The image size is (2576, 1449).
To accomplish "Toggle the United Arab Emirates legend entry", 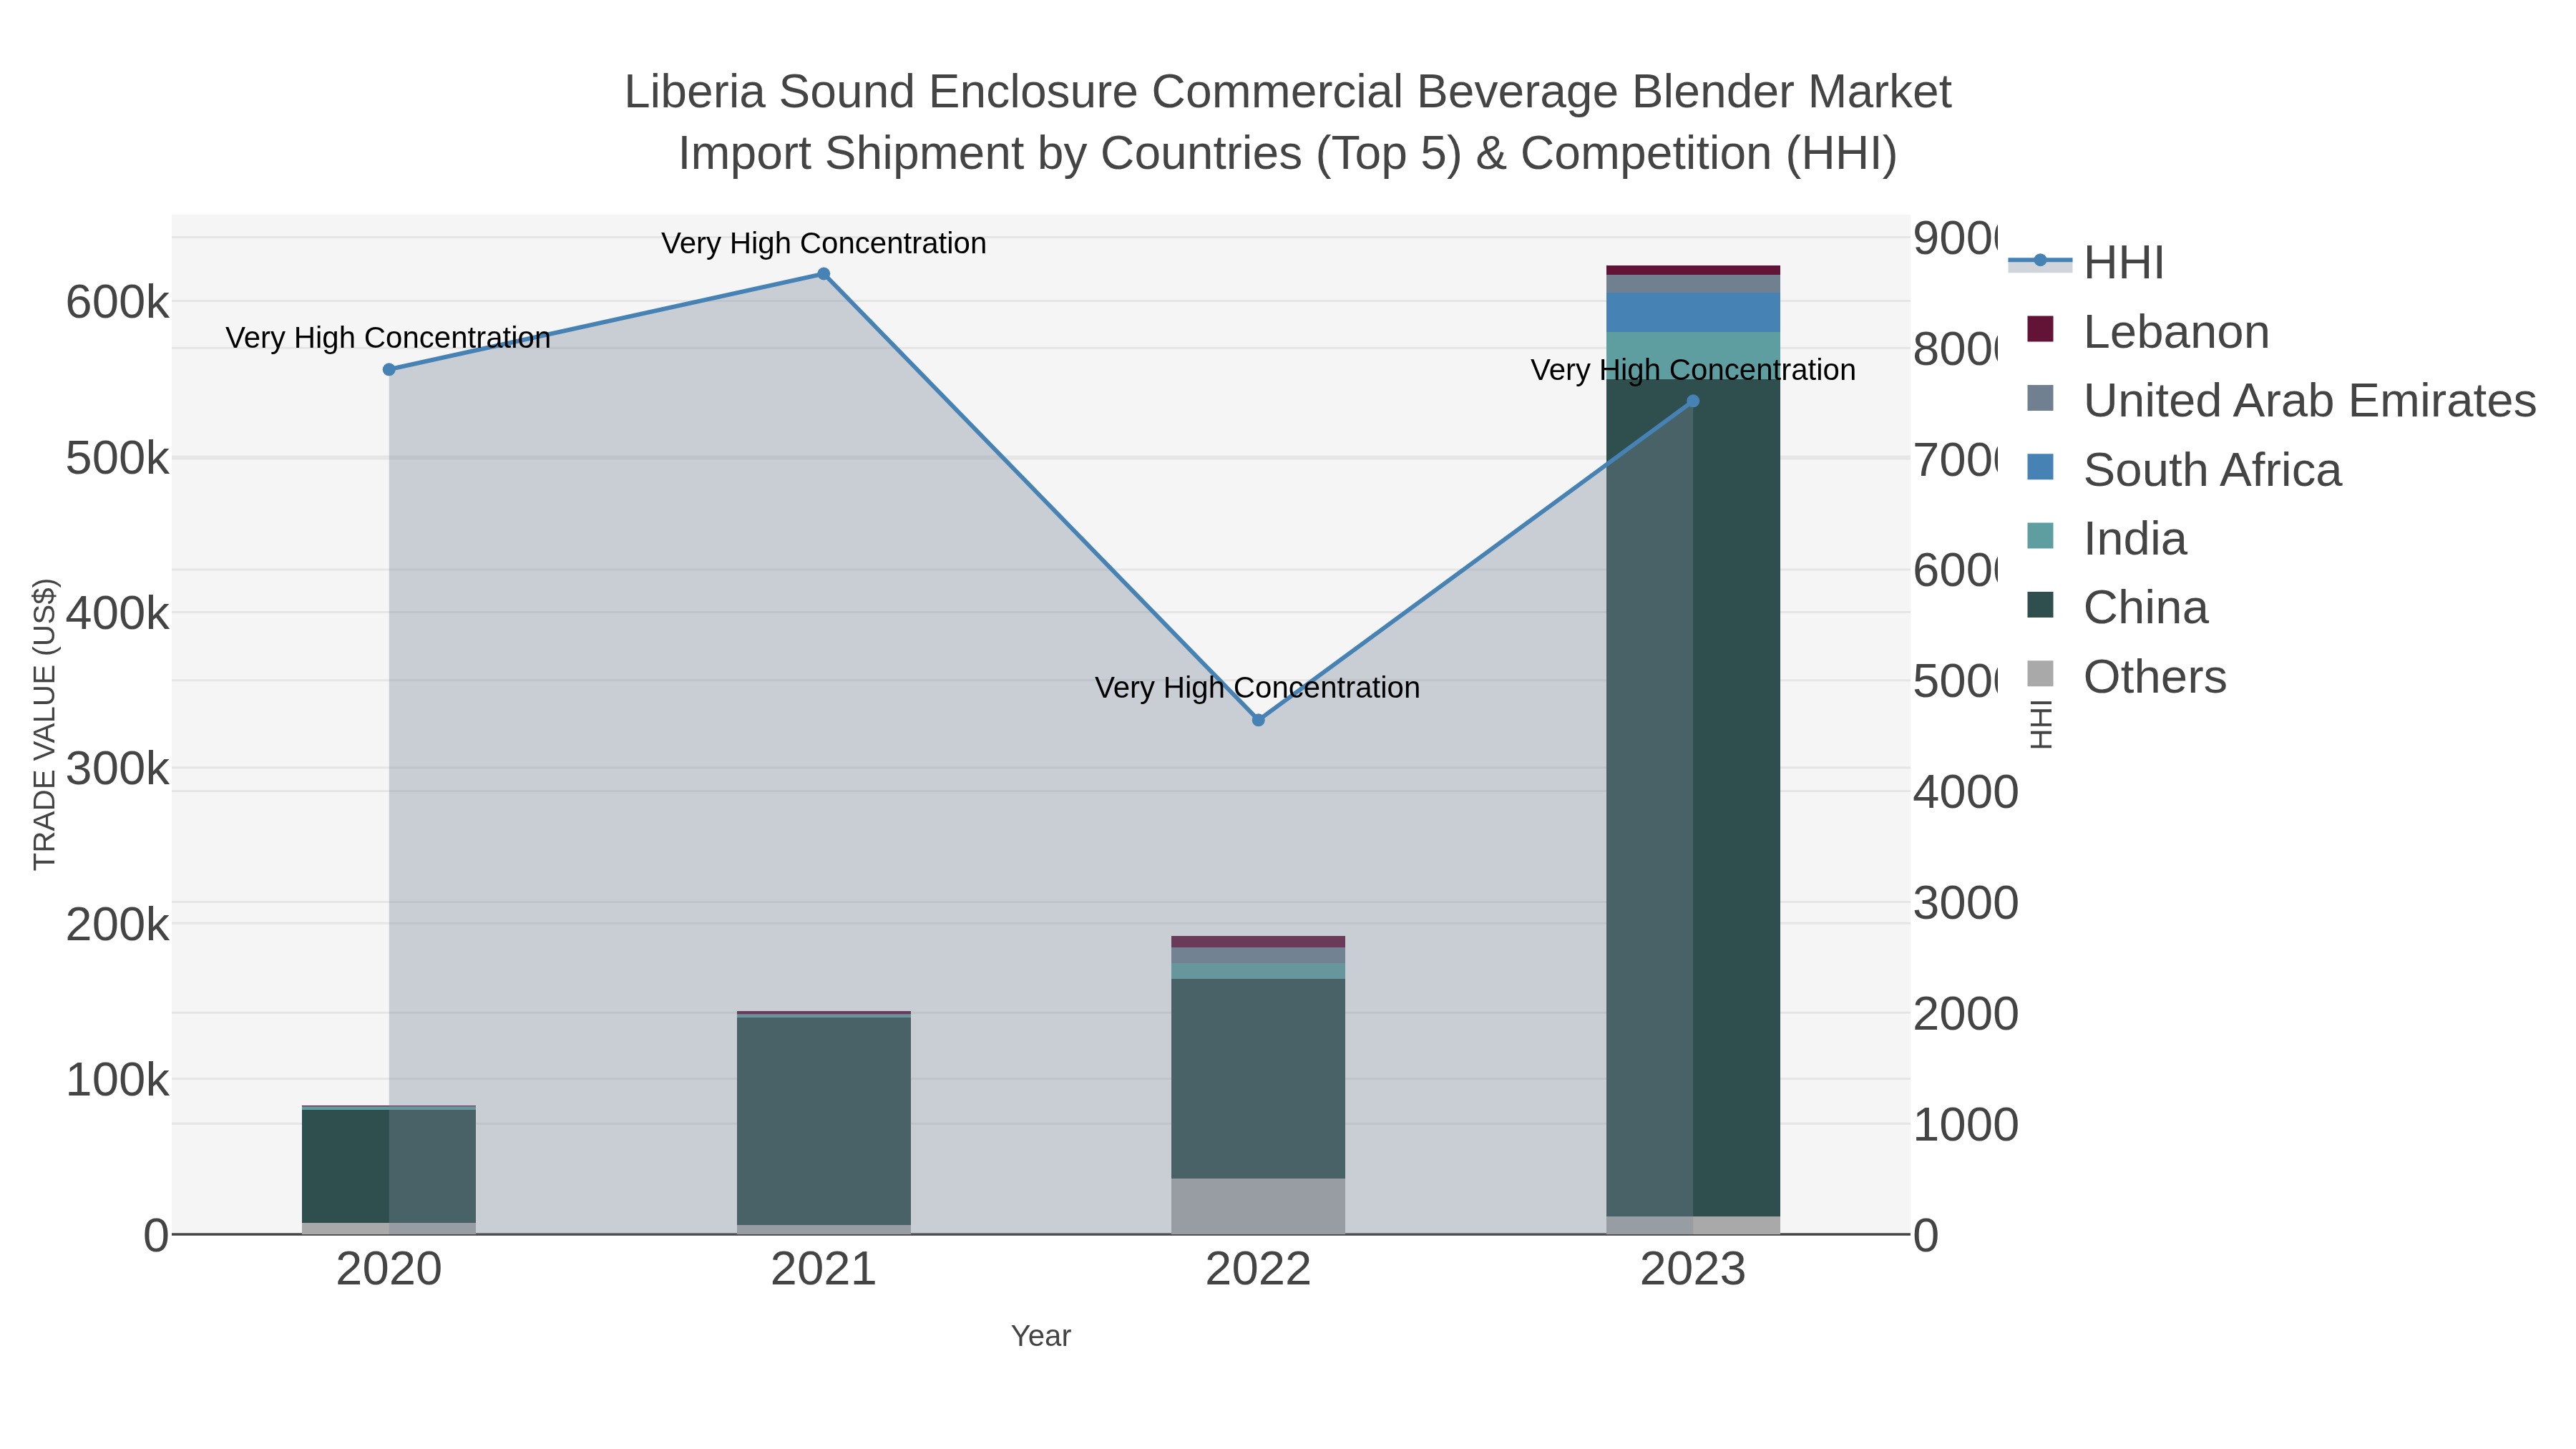I will pos(2282,400).
